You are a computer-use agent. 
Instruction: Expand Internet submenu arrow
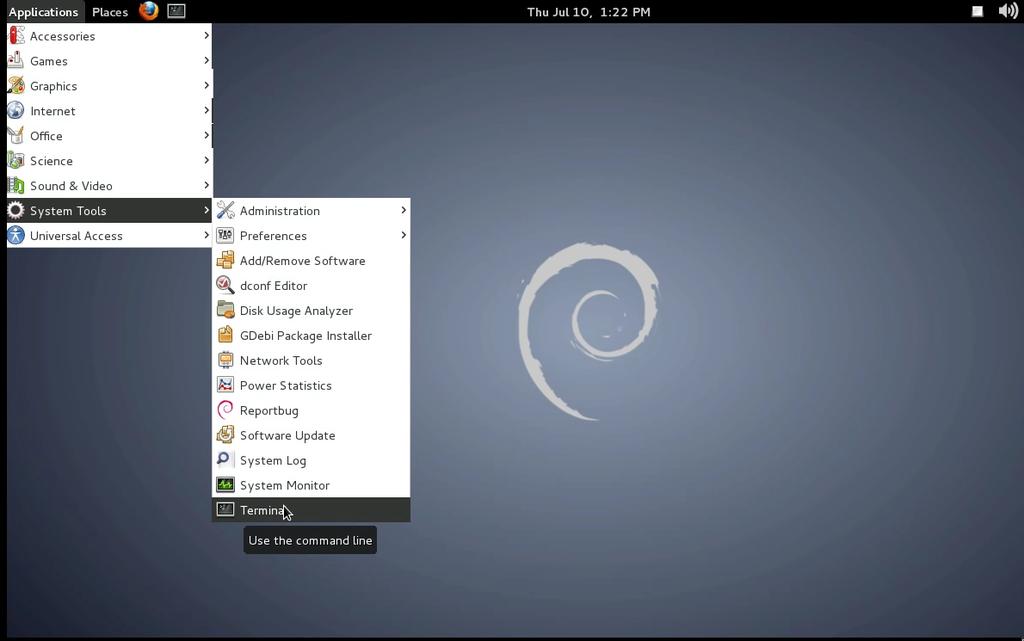coord(206,110)
